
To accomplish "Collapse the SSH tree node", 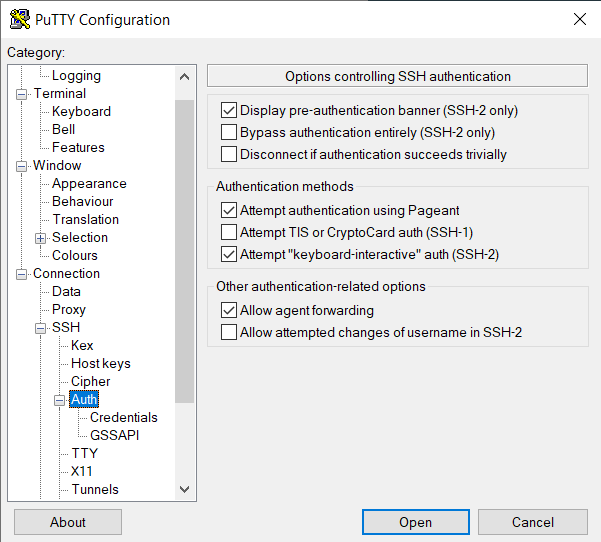I will [40, 328].
